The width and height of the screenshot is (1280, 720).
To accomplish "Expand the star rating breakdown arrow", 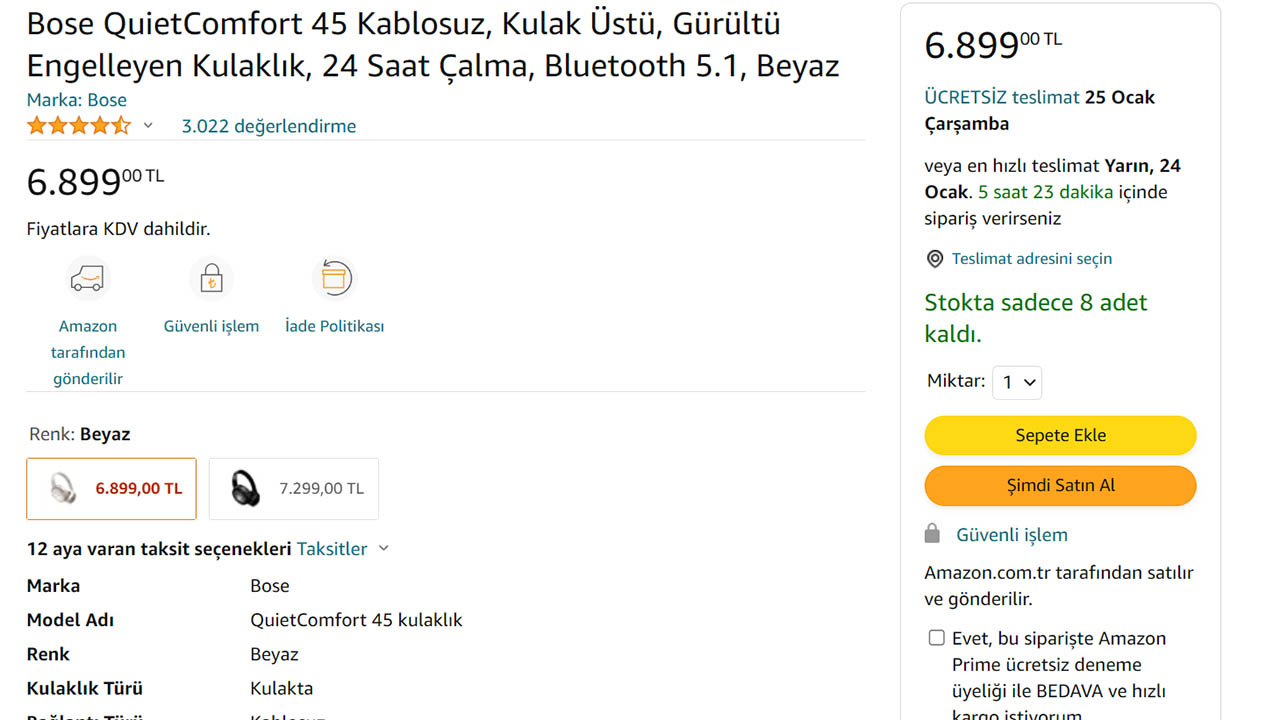I will (148, 126).
